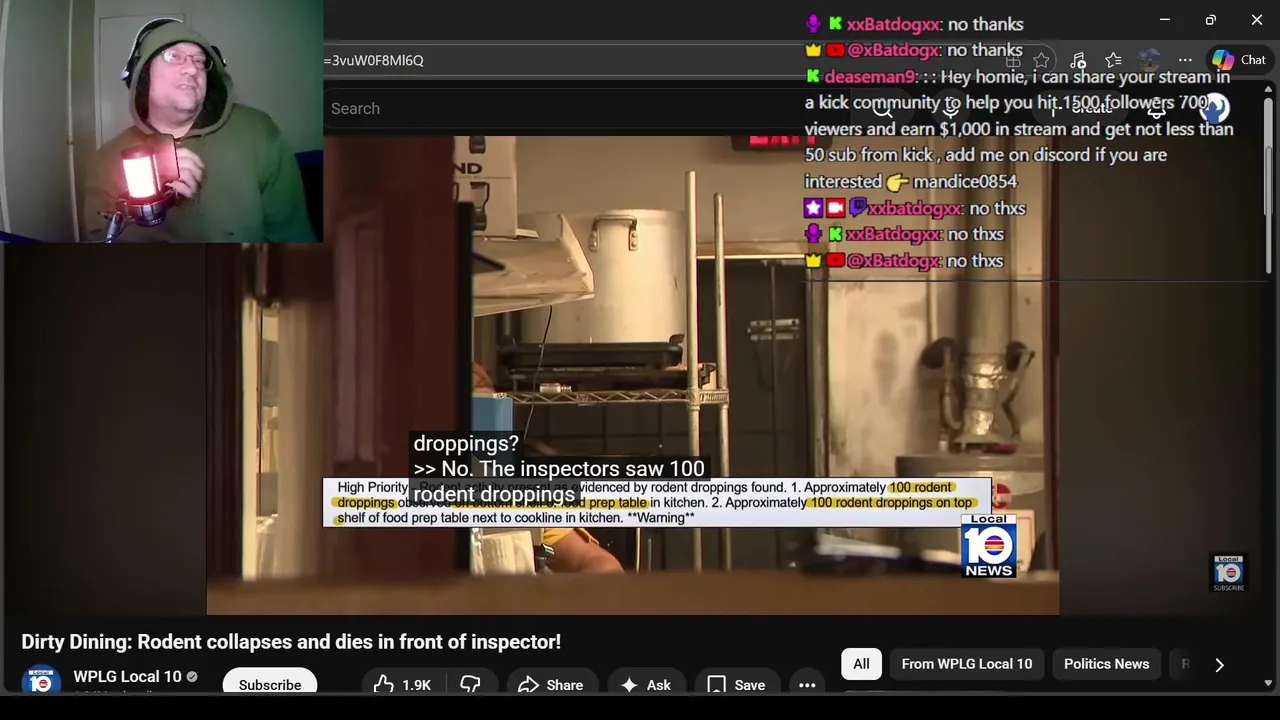
Task: Select the All filter chip
Action: point(861,664)
